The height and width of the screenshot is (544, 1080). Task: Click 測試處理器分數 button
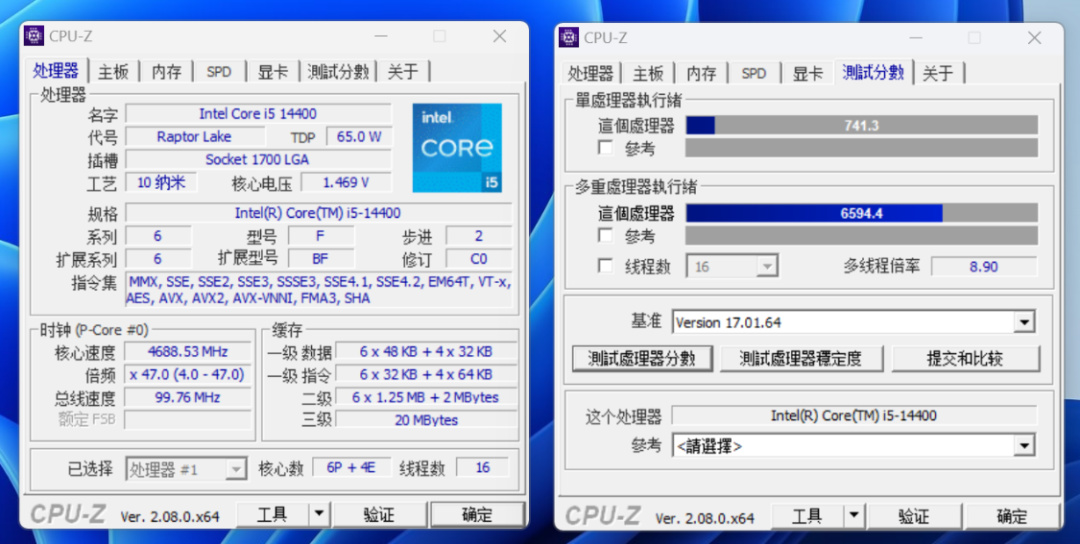click(642, 358)
